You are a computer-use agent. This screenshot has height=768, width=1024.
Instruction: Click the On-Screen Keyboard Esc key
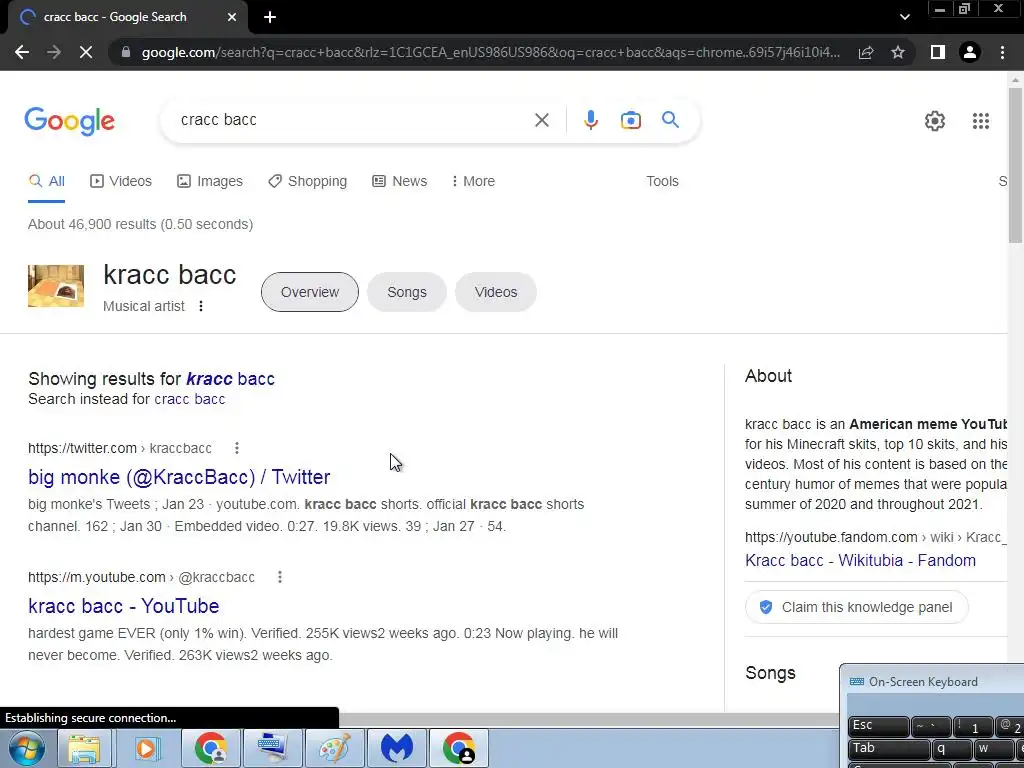click(x=878, y=726)
